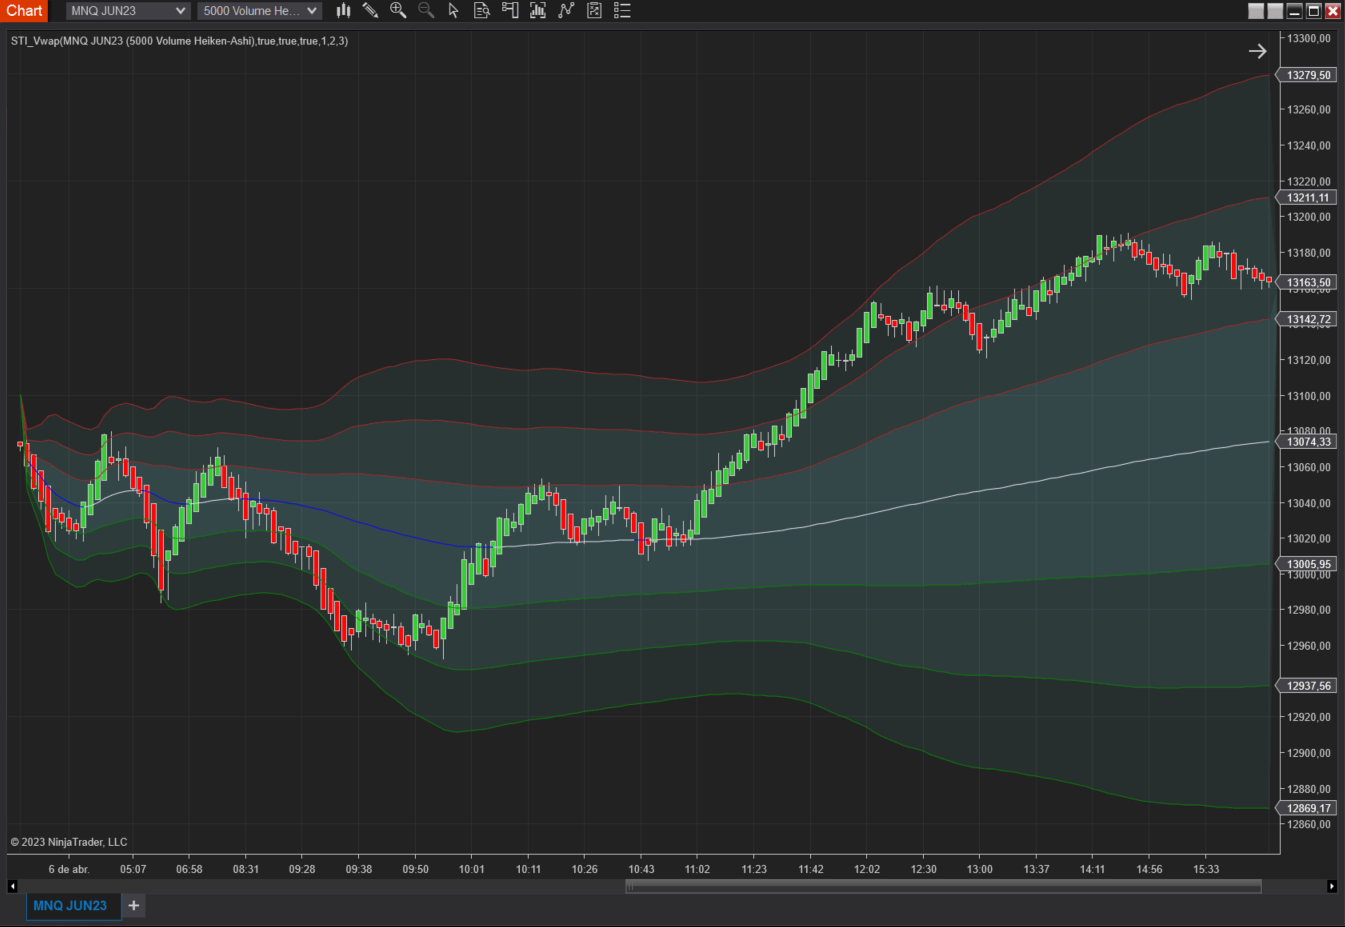Open the Data Series bracketed bars icon
Image resolution: width=1345 pixels, height=927 pixels.
point(538,10)
